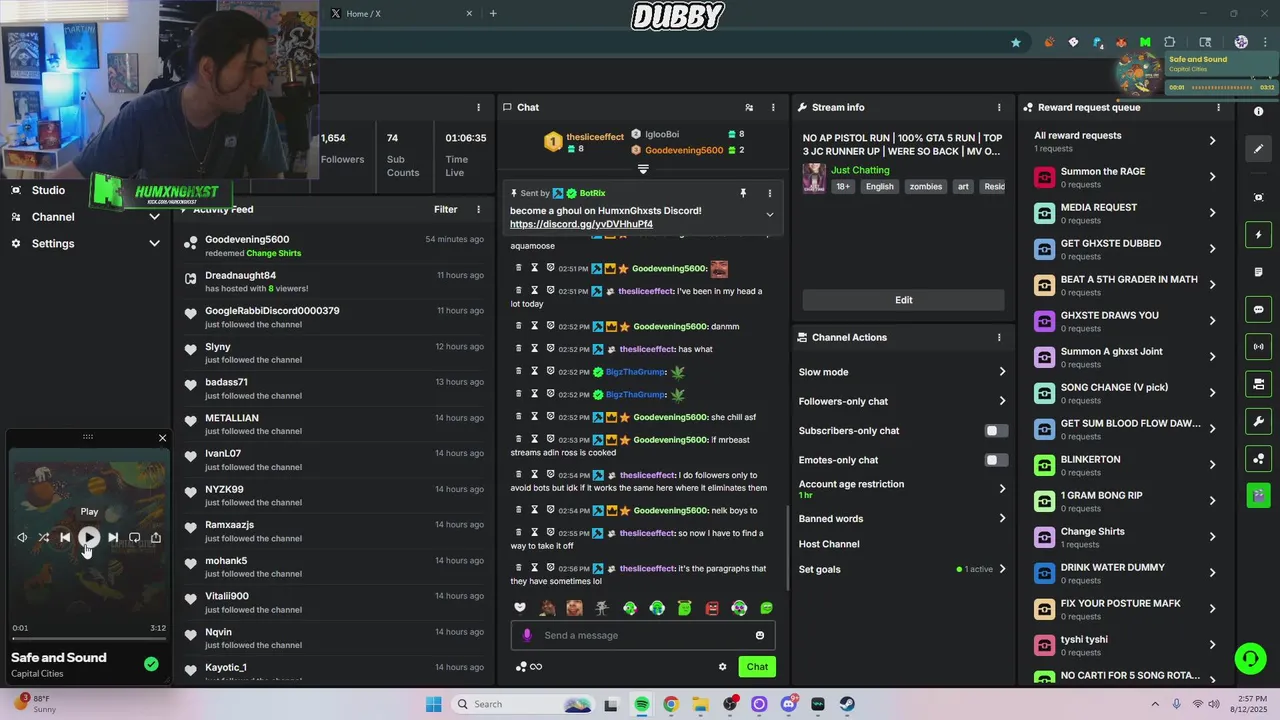Skip to next track in mini player

point(113,537)
